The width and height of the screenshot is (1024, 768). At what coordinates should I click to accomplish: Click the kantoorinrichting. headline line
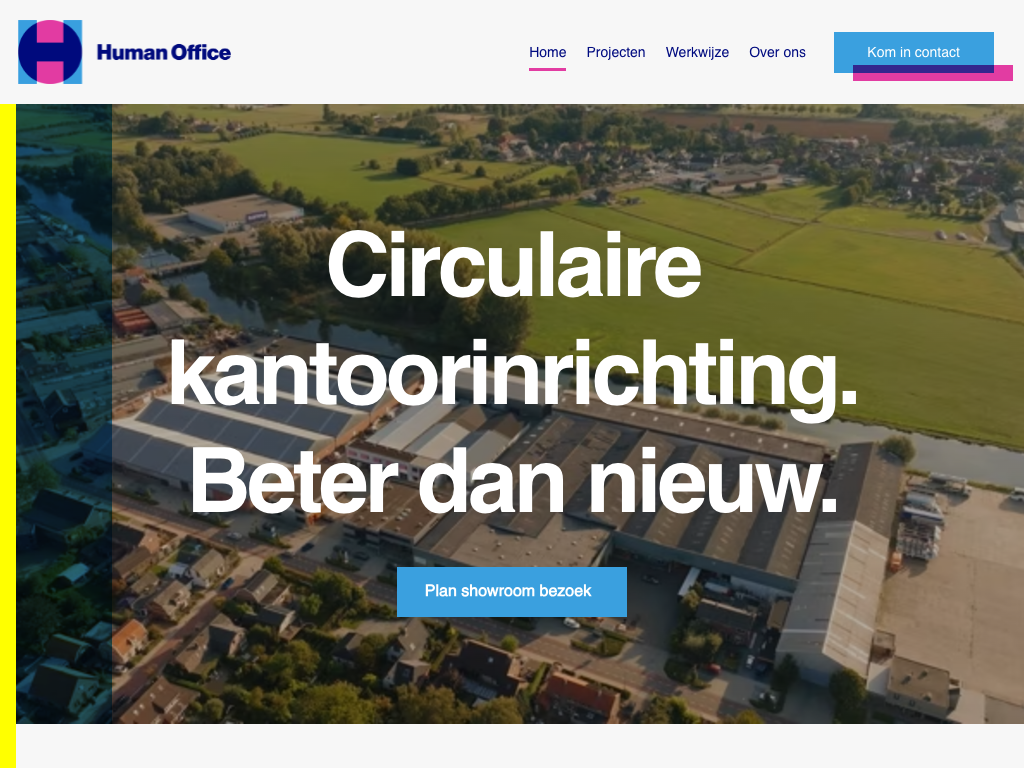point(513,375)
